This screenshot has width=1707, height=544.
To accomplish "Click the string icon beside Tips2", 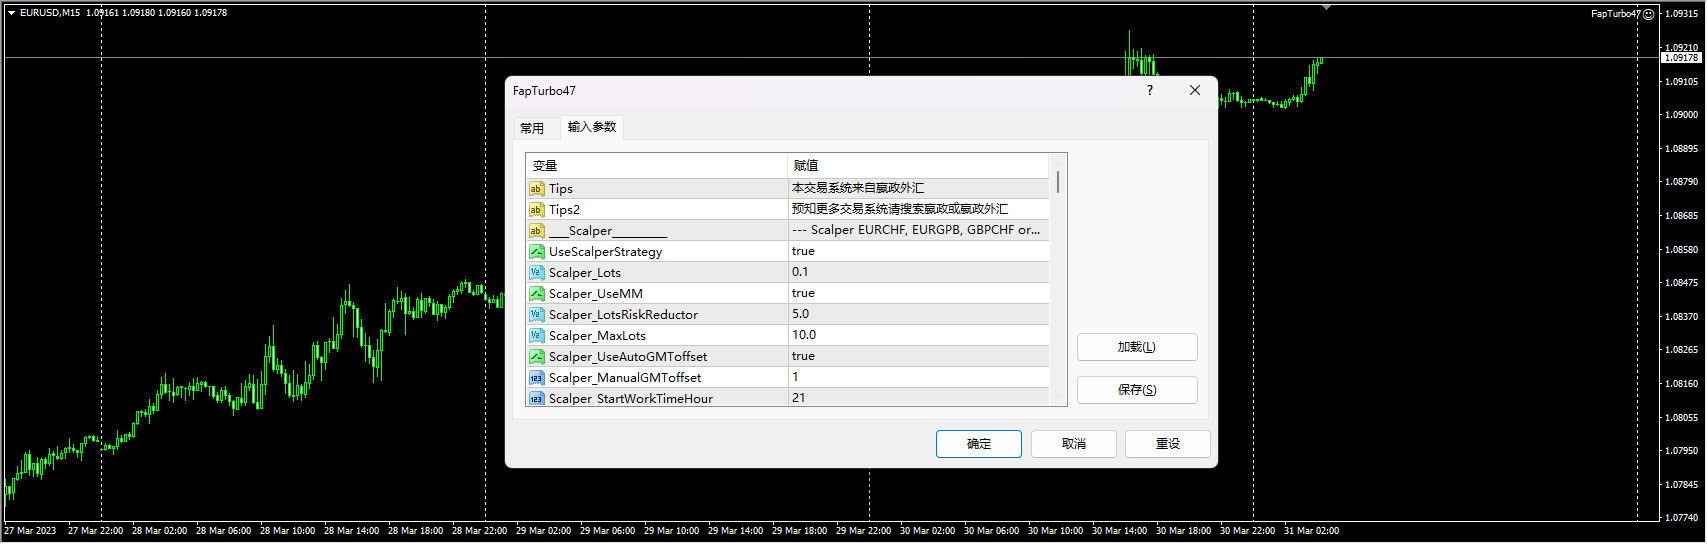I will (x=537, y=210).
